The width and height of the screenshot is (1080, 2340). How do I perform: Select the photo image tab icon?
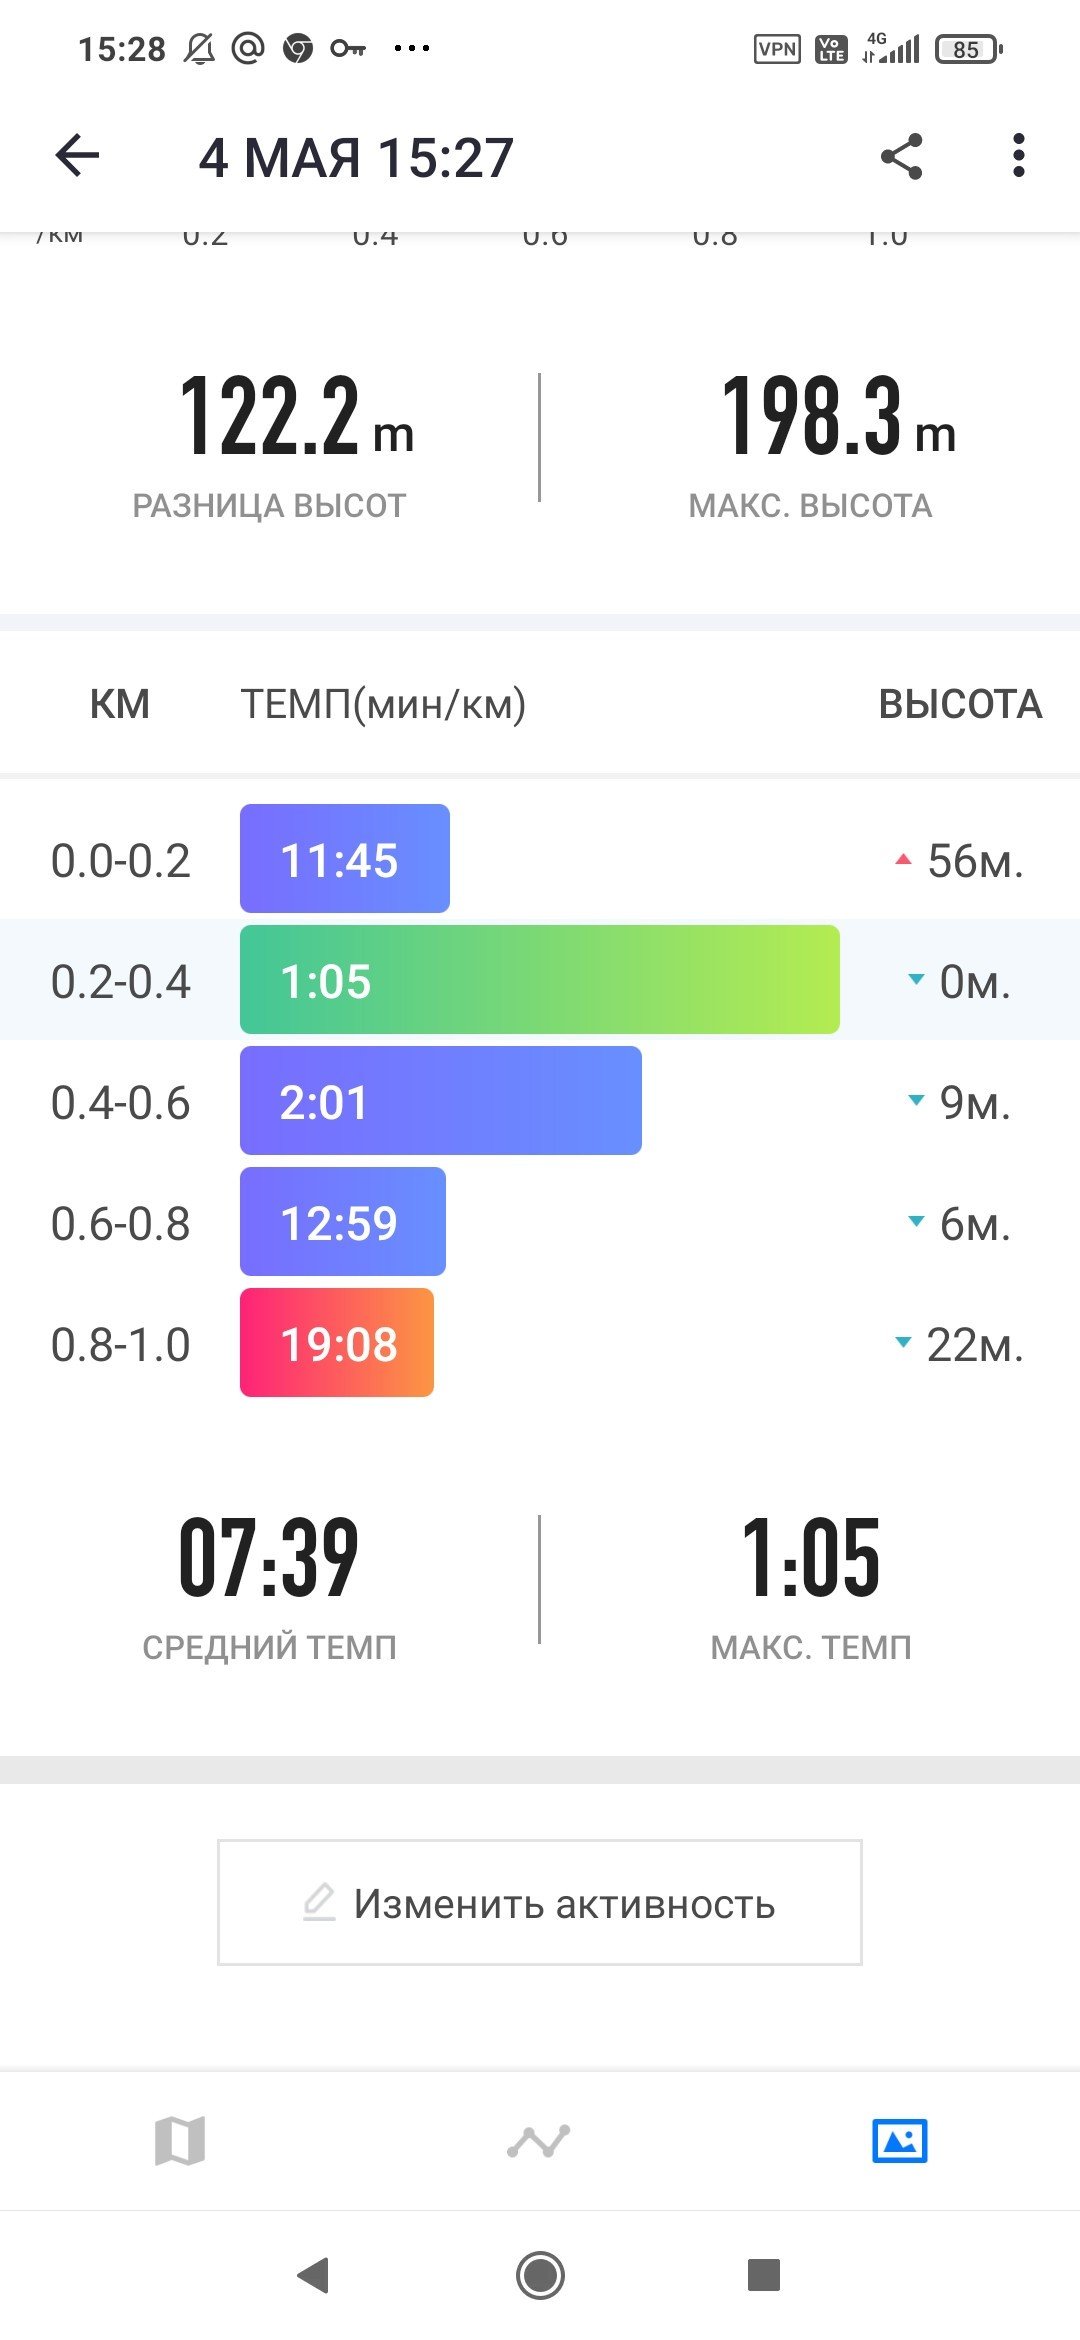(x=900, y=2141)
